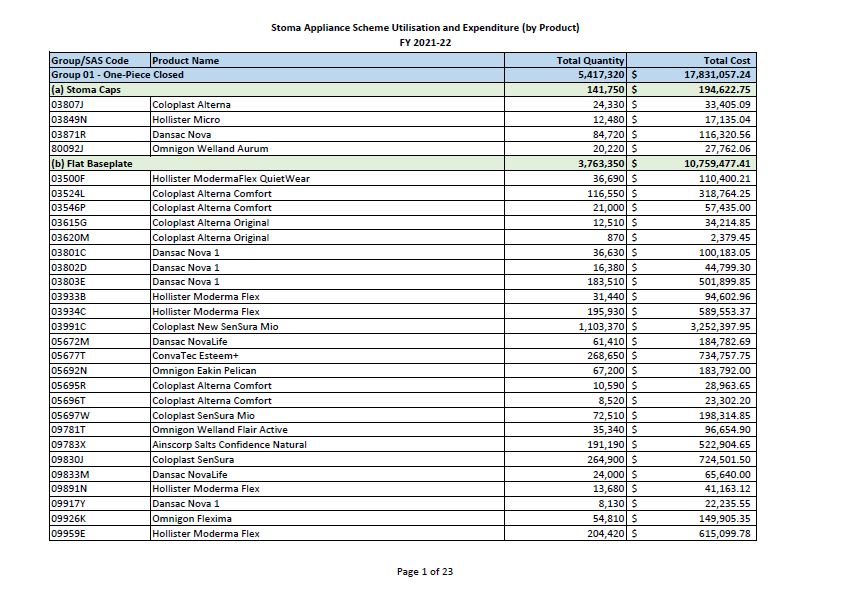The width and height of the screenshot is (853, 598).
Task: Select Omnigon Flexima product cell
Action: (x=327, y=519)
